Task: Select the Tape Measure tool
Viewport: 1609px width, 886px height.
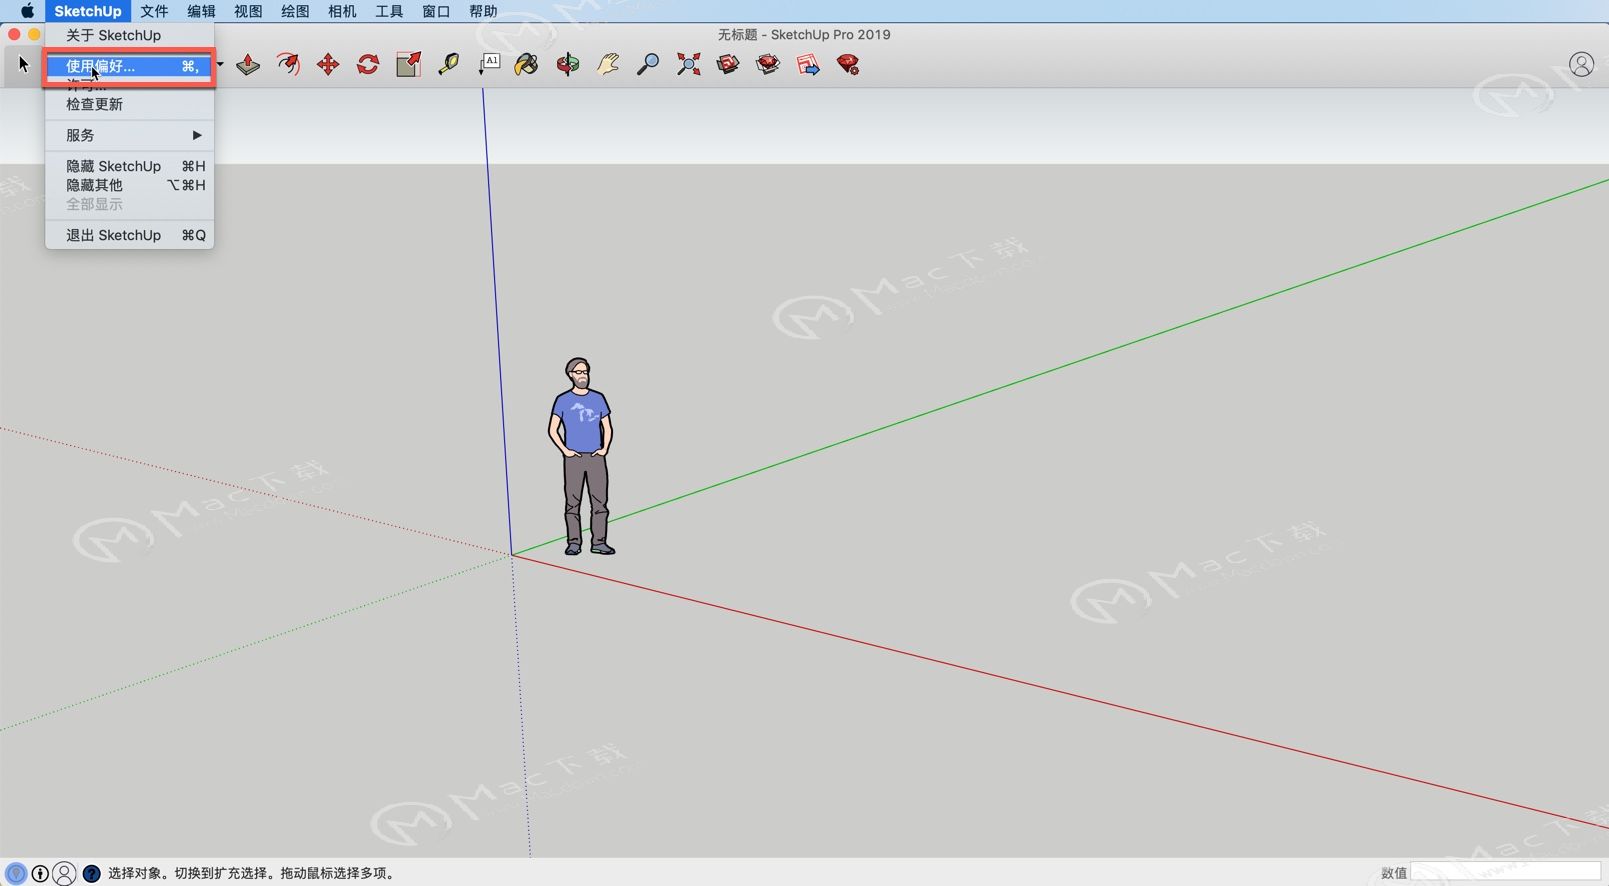Action: 448,65
